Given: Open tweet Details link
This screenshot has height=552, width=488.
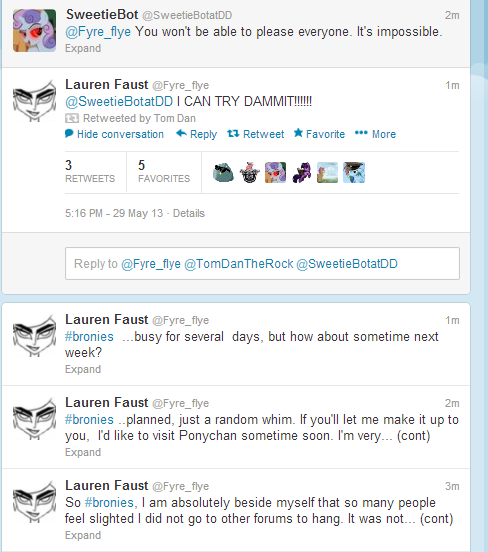Looking at the screenshot, I should (x=188, y=213).
